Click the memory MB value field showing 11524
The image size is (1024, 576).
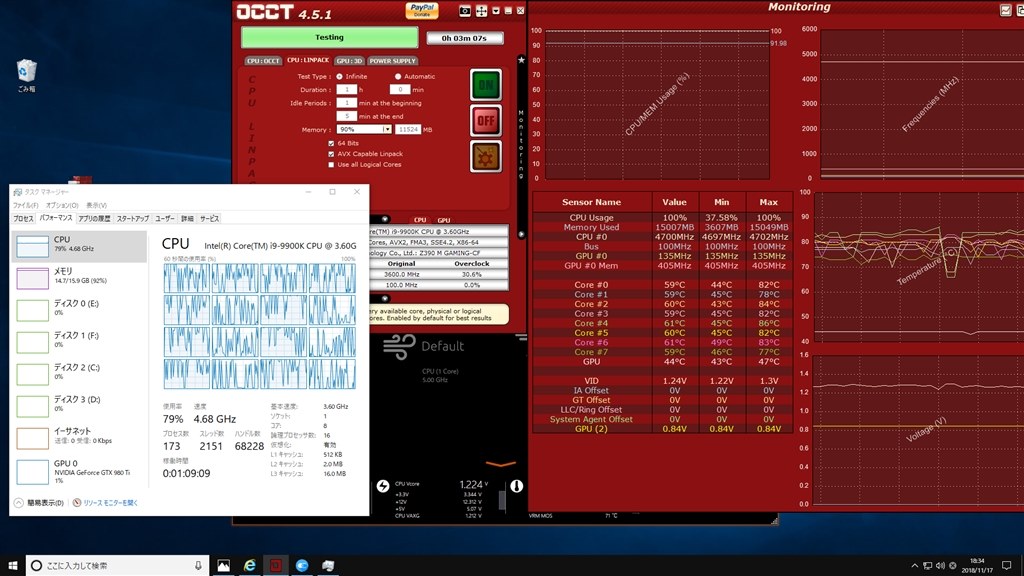(x=408, y=129)
